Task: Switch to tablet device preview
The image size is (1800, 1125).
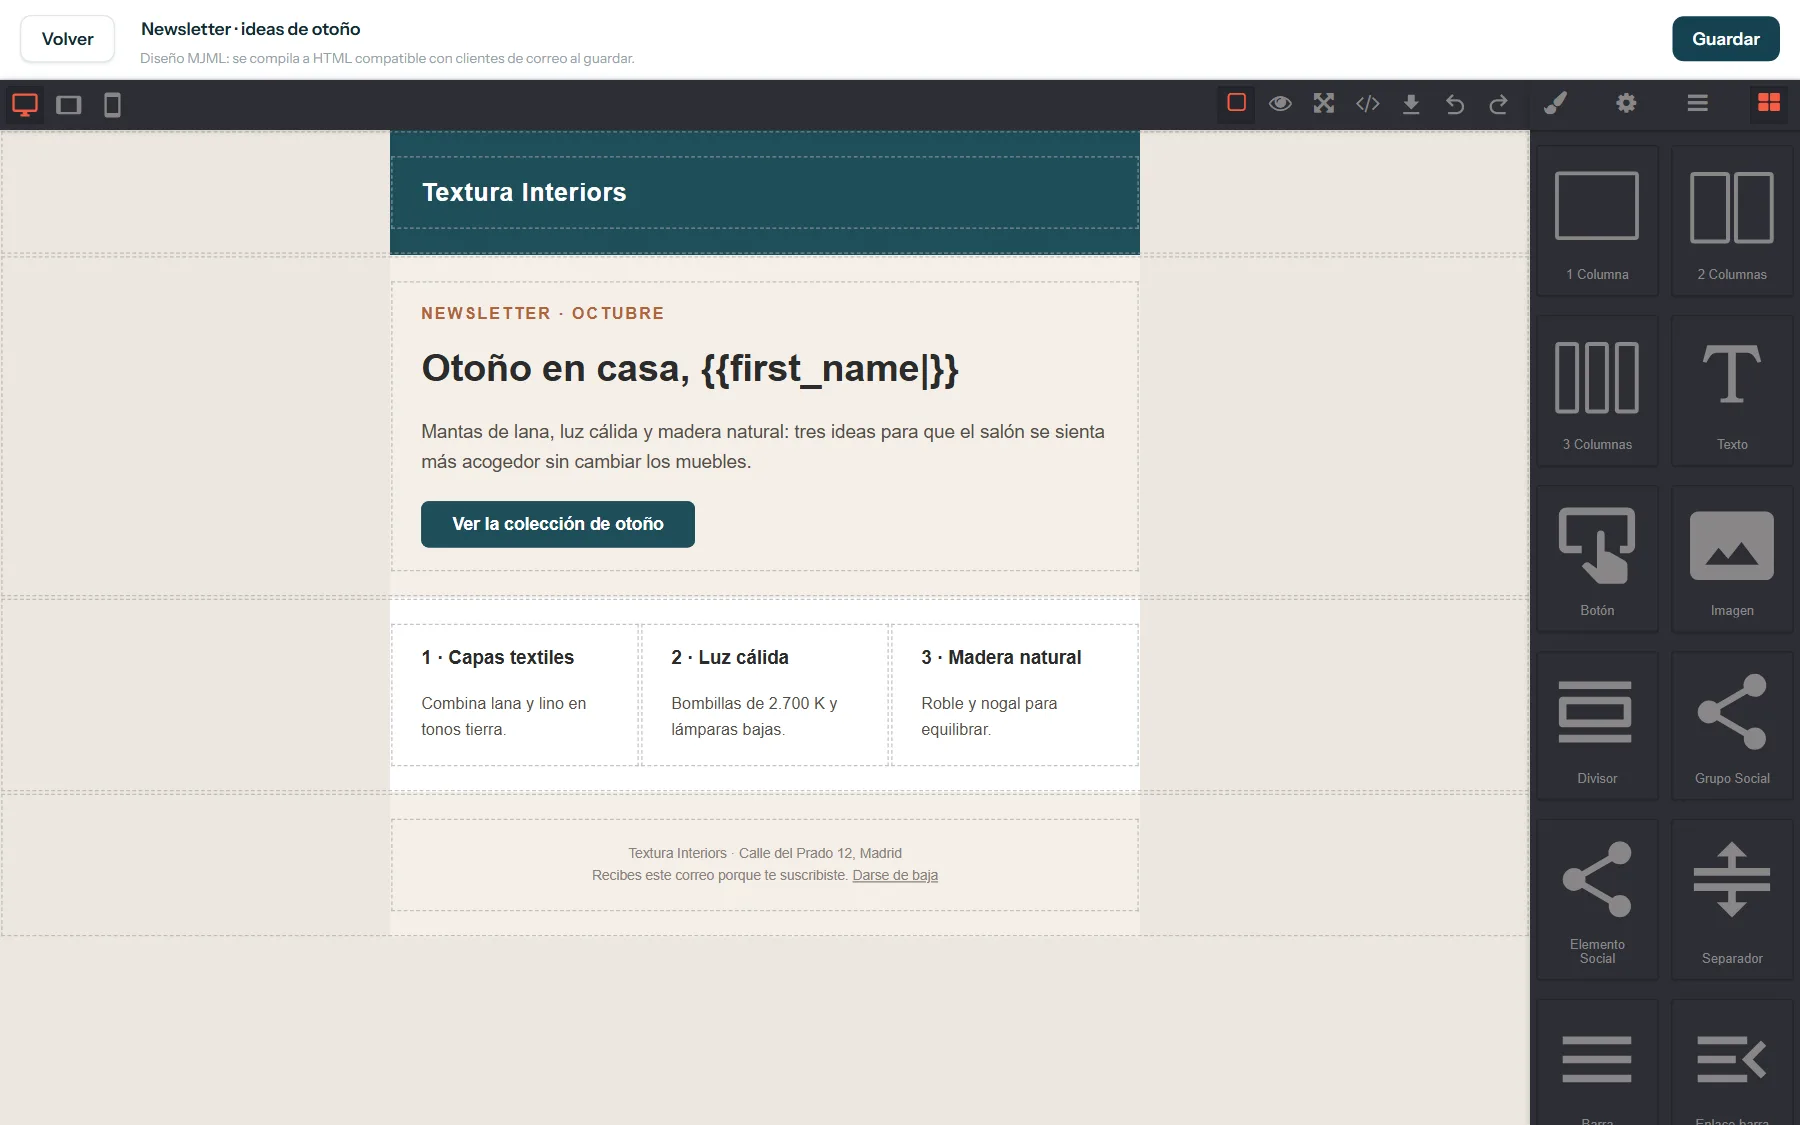Action: [69, 105]
